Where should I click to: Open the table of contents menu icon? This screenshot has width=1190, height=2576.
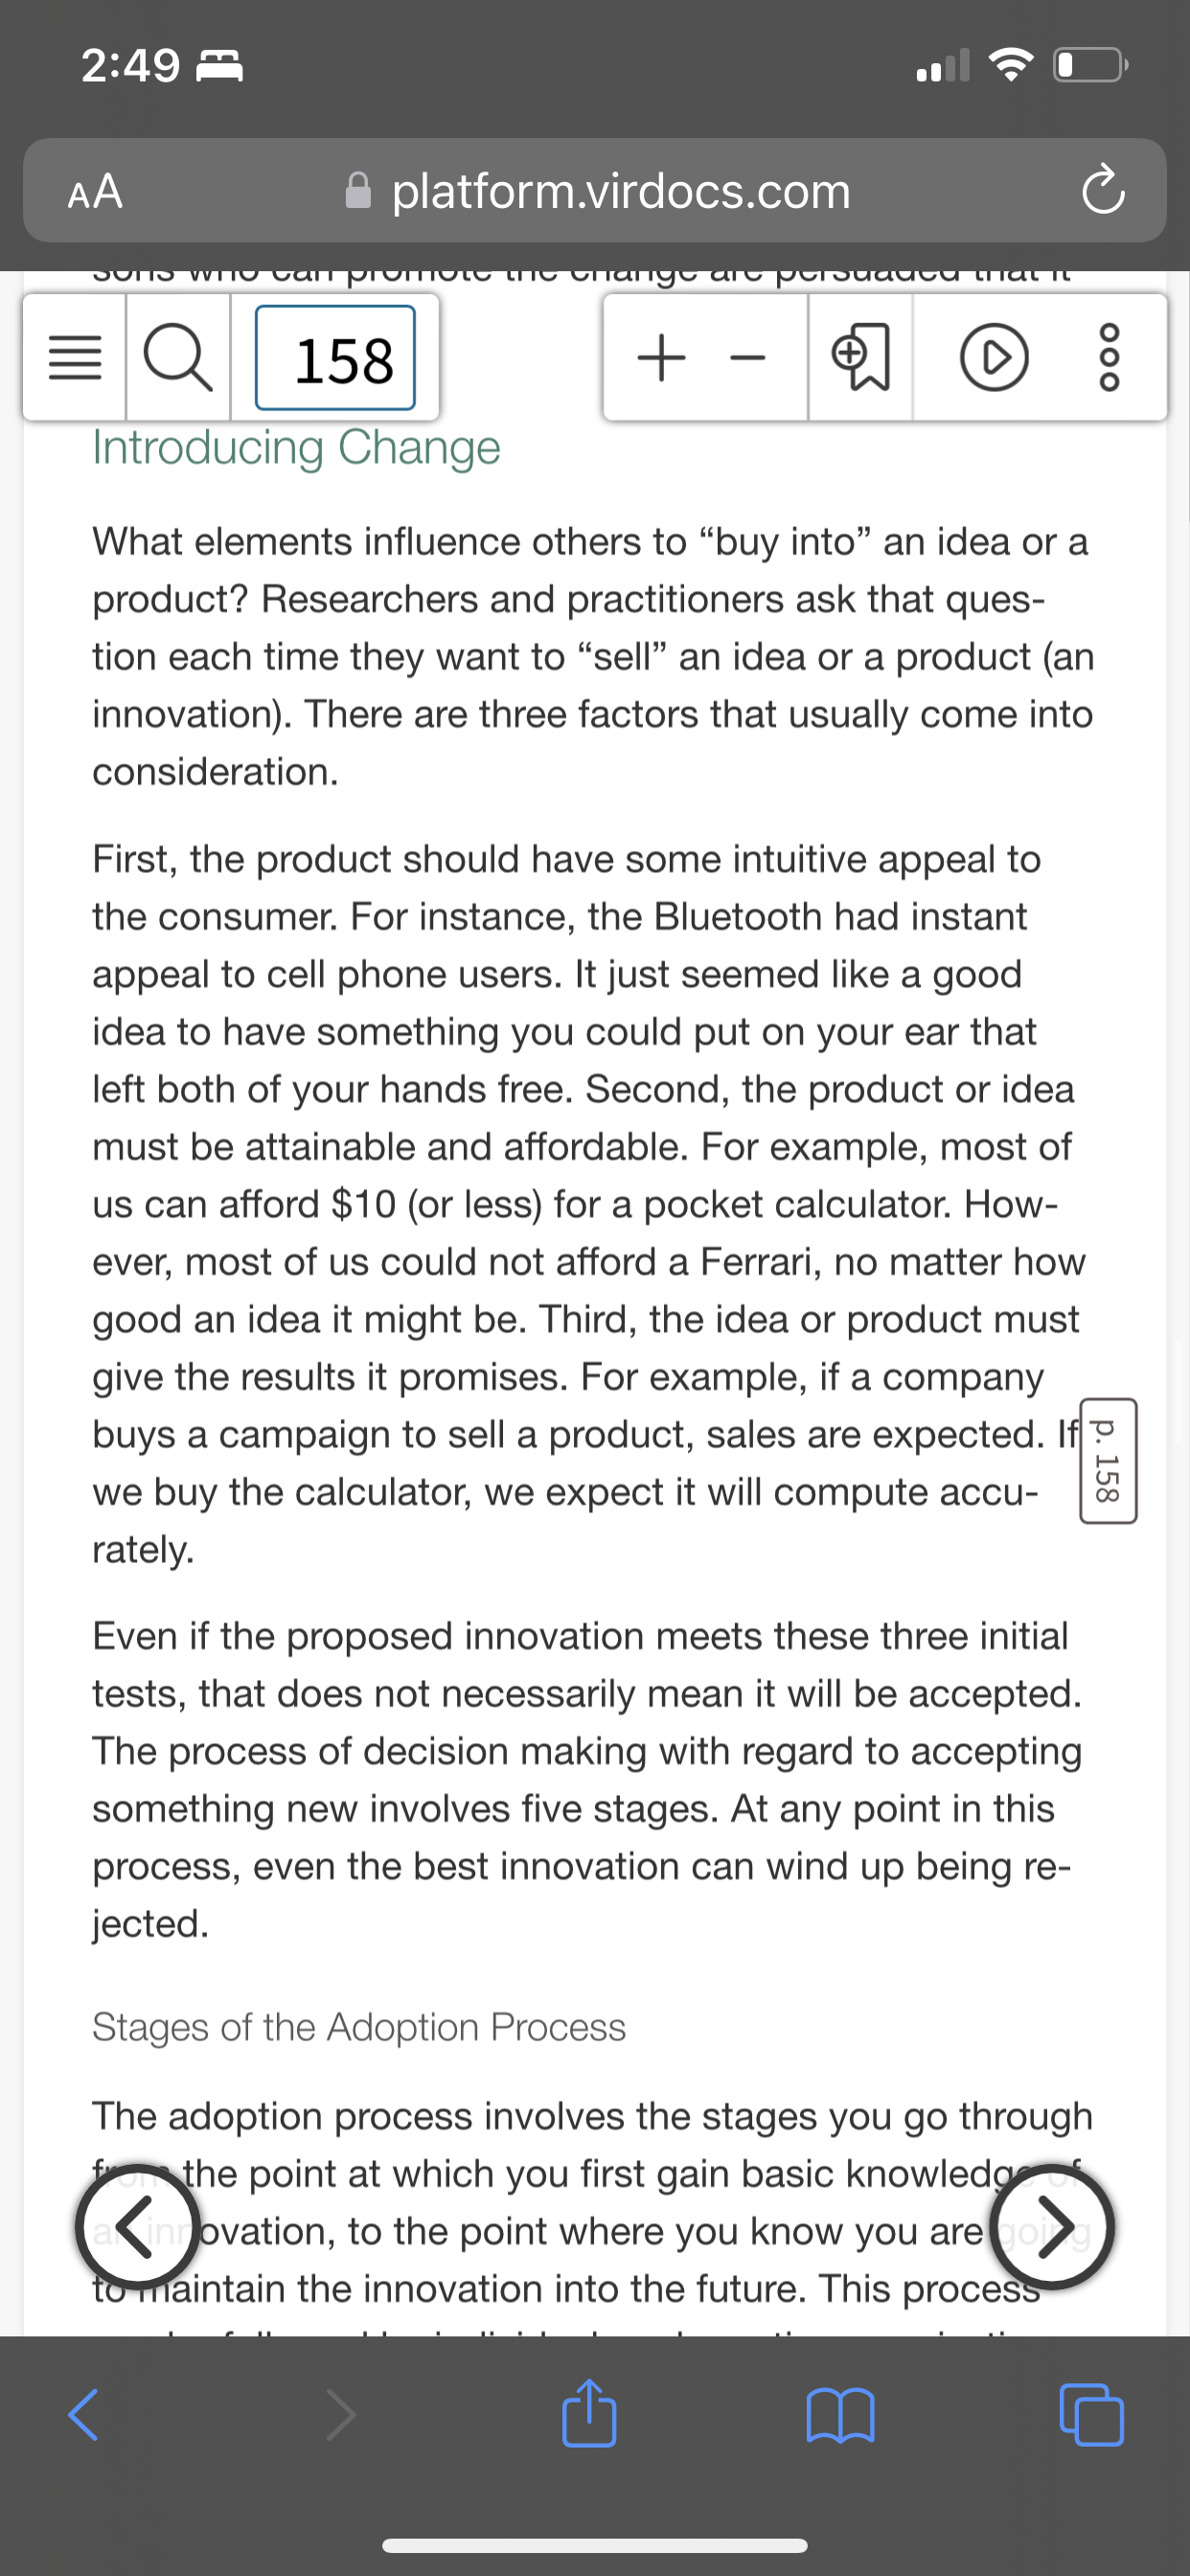click(x=75, y=358)
